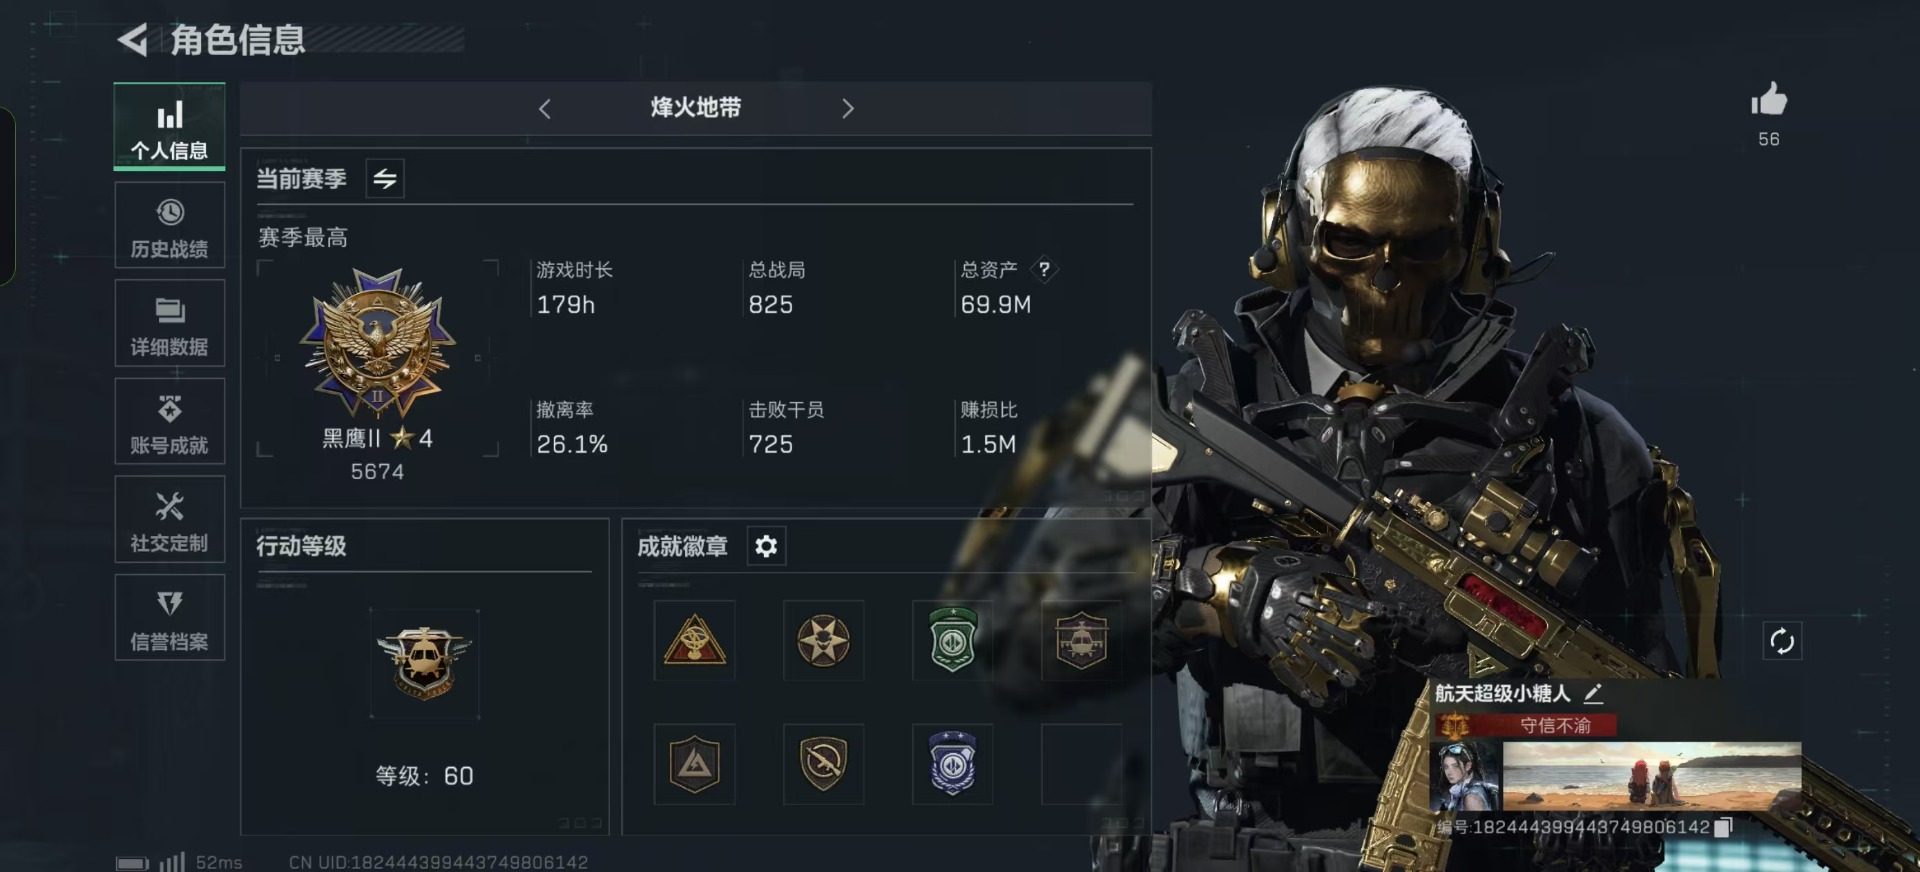Viewport: 1920px width, 872px height.
Task: Click the player avatar portrait
Action: point(1466,776)
